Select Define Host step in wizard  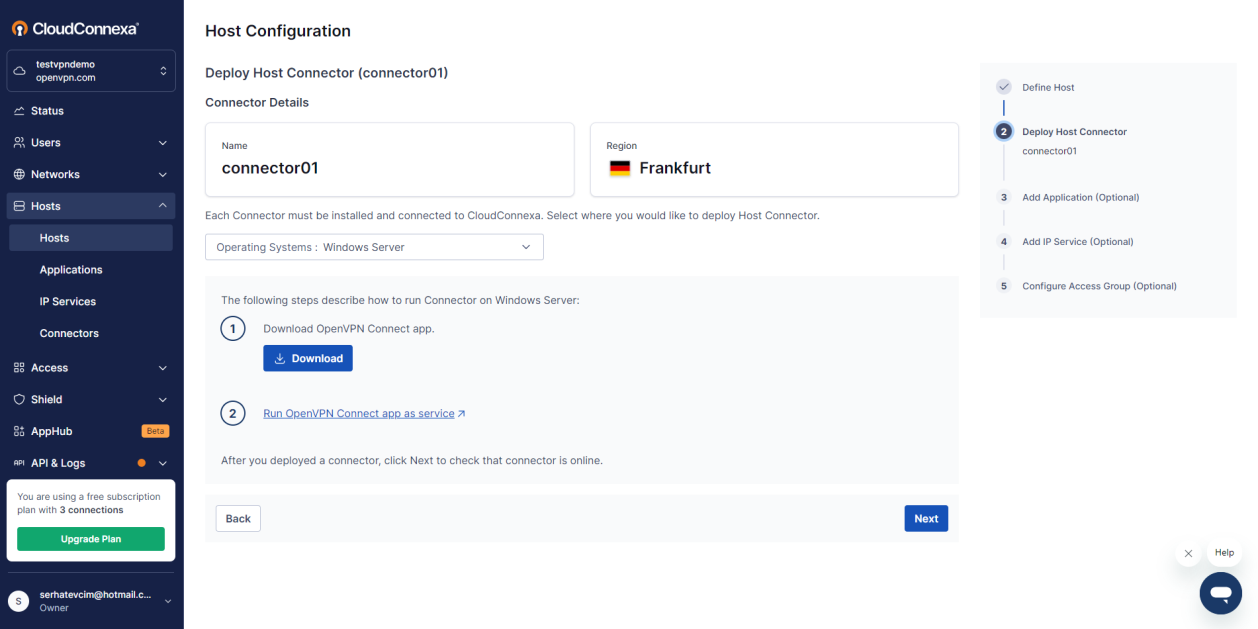[1047, 88]
